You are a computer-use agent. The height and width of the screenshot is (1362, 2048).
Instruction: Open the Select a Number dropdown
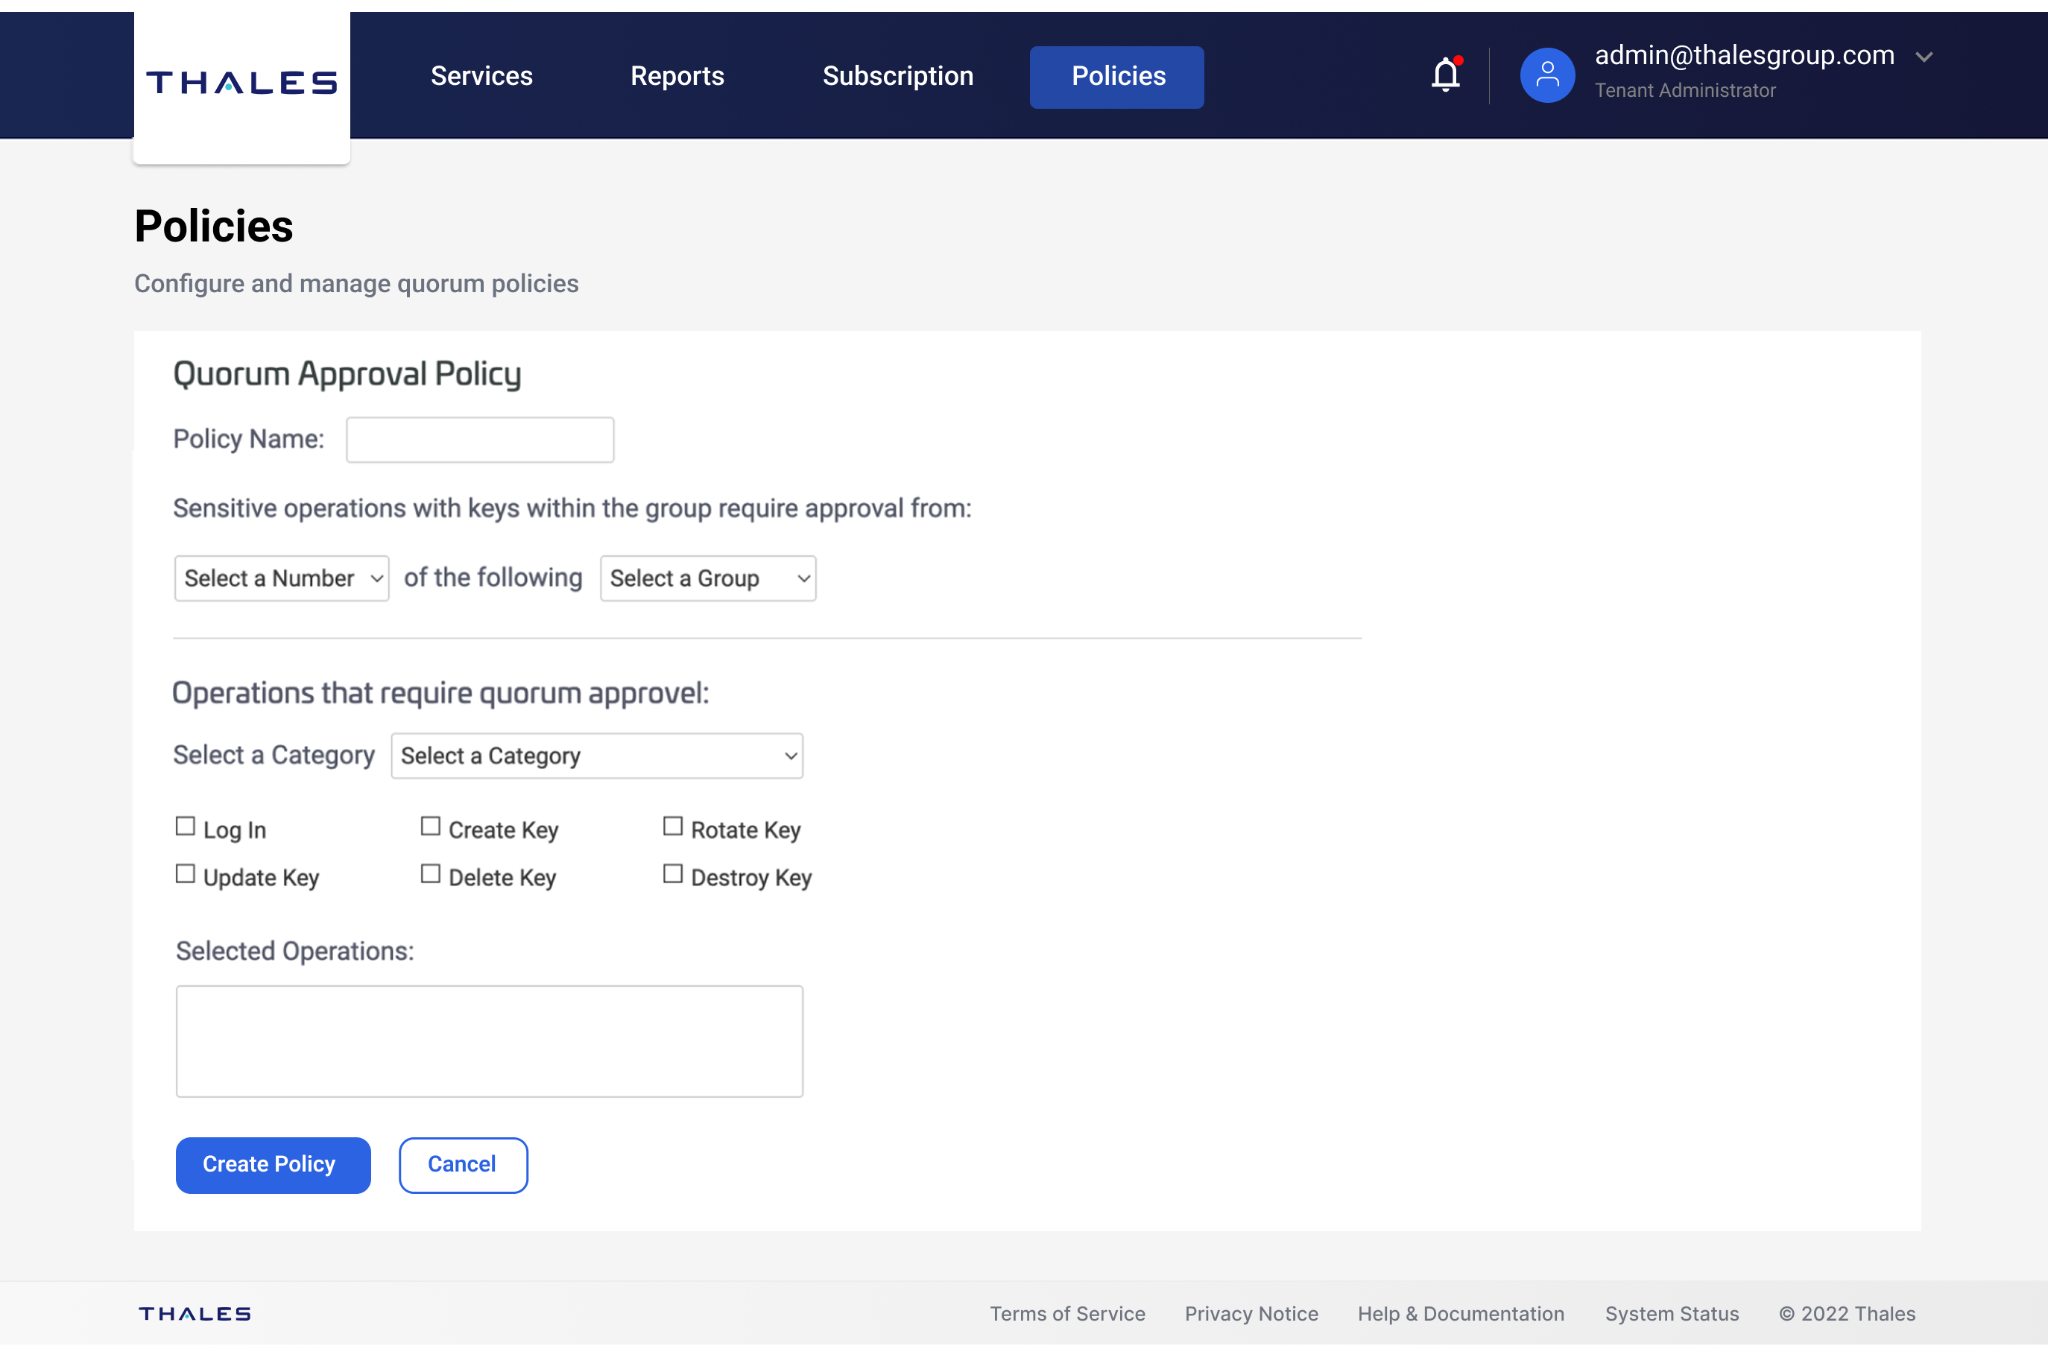pyautogui.click(x=282, y=578)
